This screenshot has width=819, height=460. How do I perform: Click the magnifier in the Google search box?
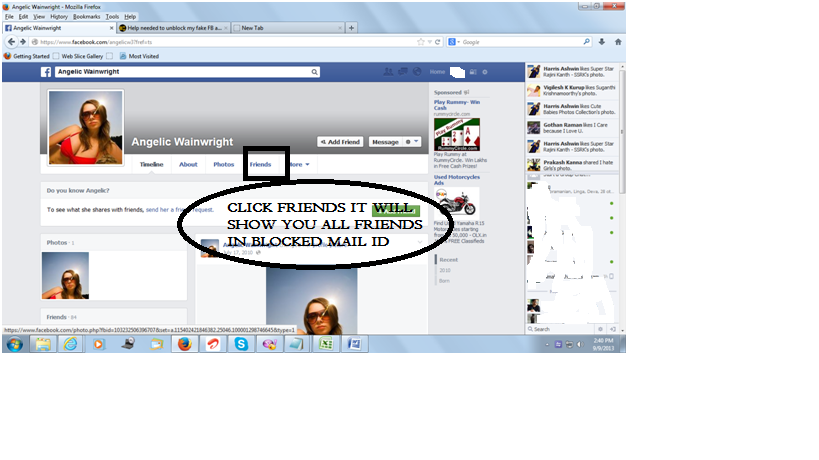[x=587, y=42]
